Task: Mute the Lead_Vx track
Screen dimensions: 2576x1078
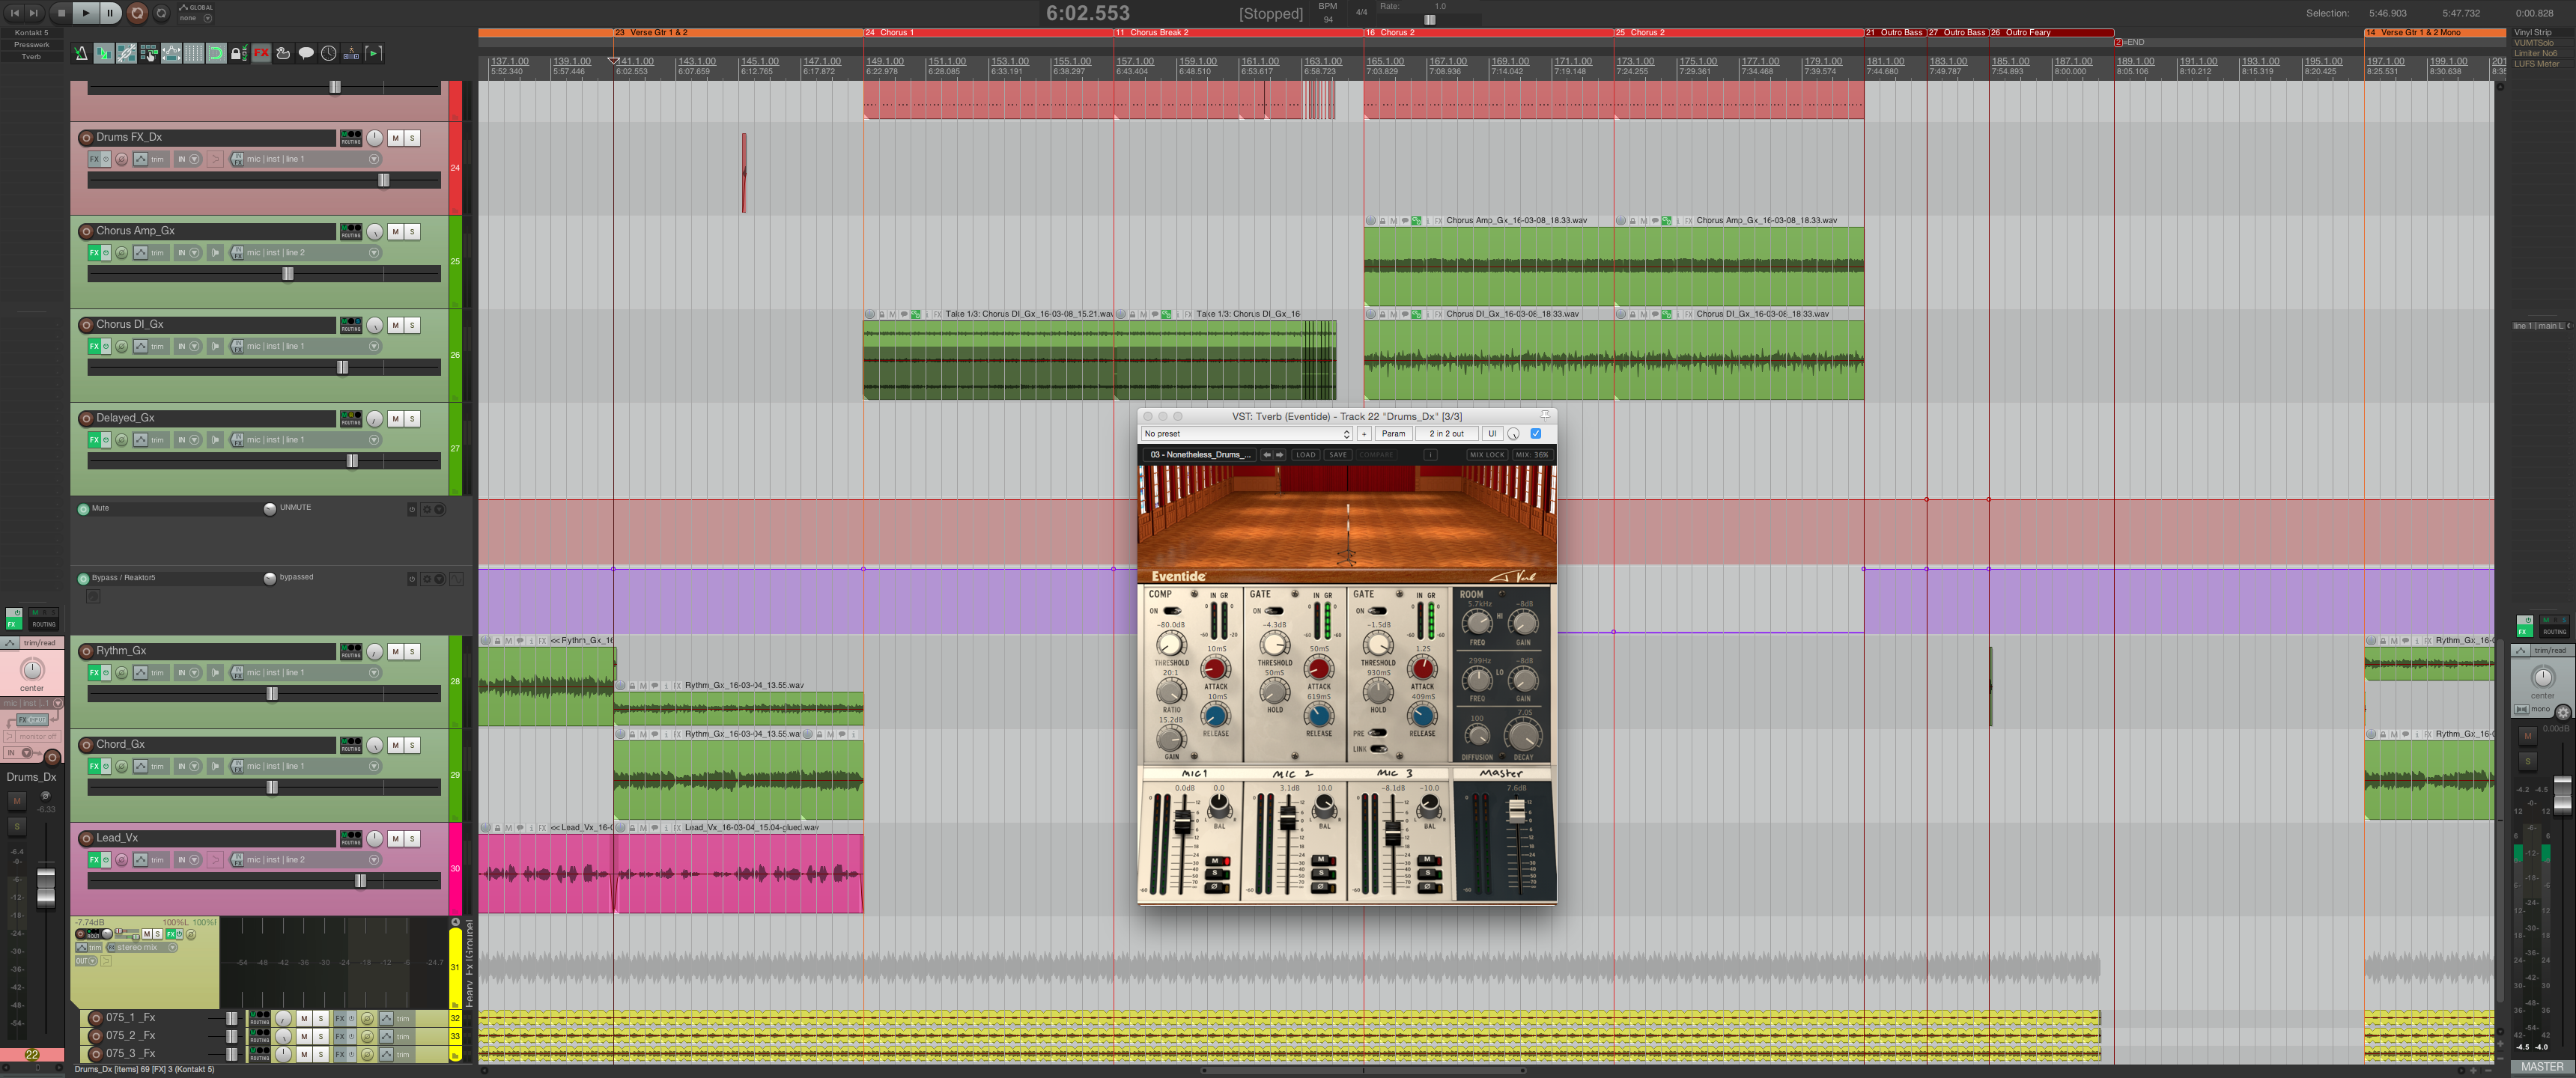Action: pos(396,838)
